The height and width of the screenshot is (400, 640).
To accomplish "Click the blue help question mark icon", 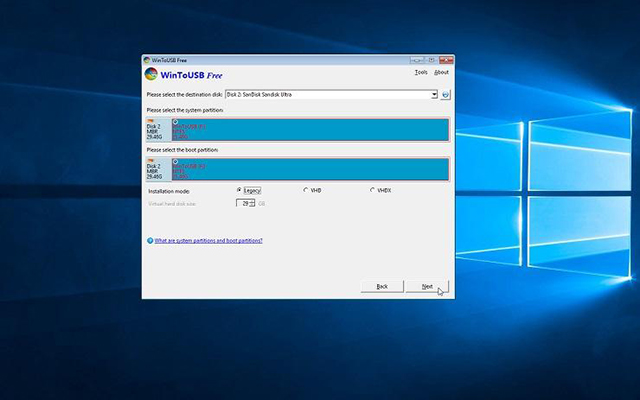I will (x=150, y=241).
